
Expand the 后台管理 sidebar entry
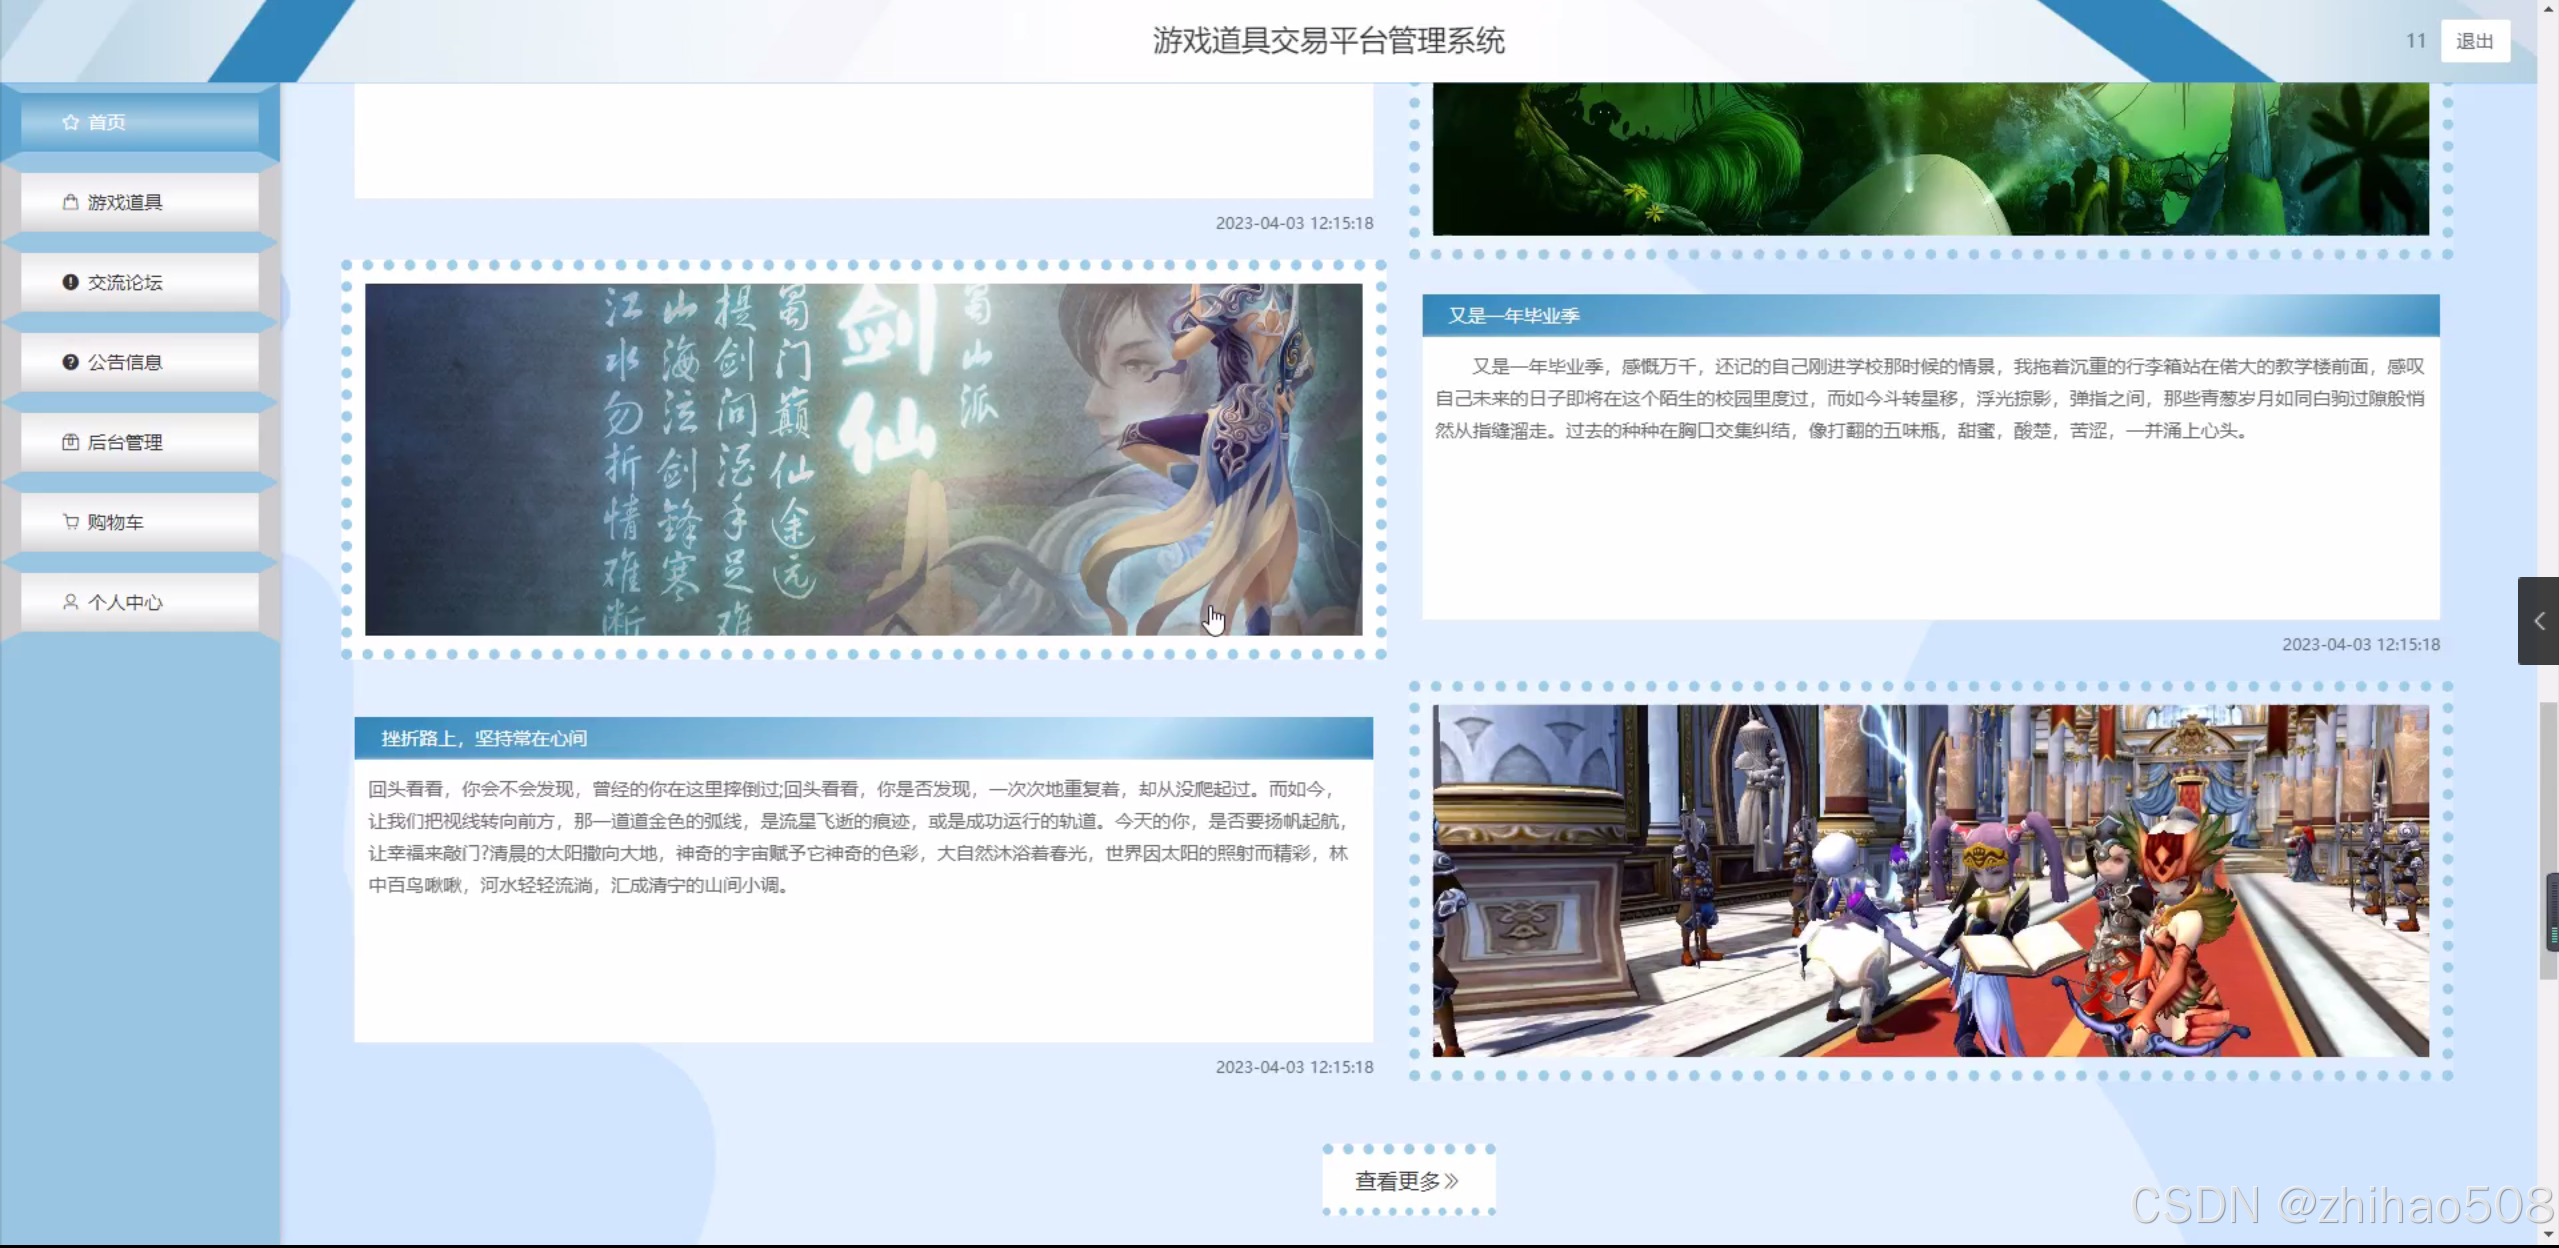pyautogui.click(x=125, y=441)
